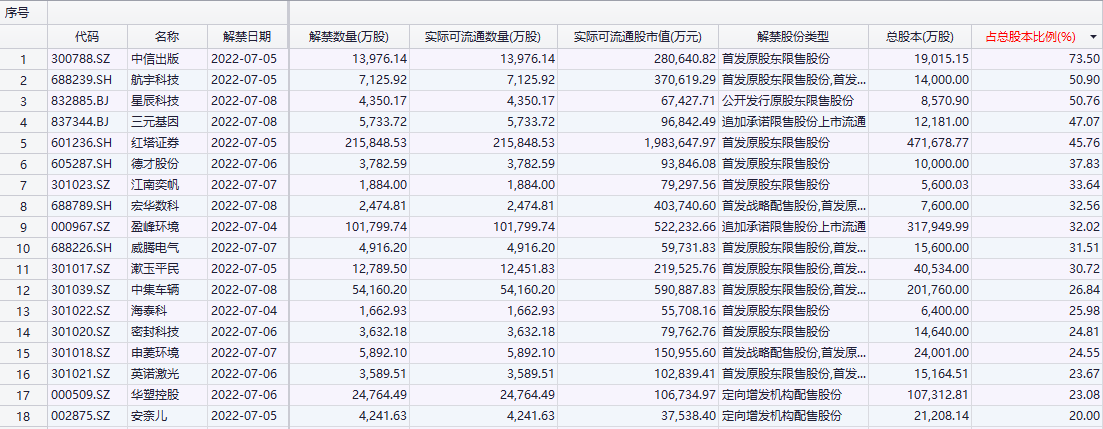Click the 73.50 ratio cell
Viewport: 1103px width, 429px height.
(x=1085, y=59)
